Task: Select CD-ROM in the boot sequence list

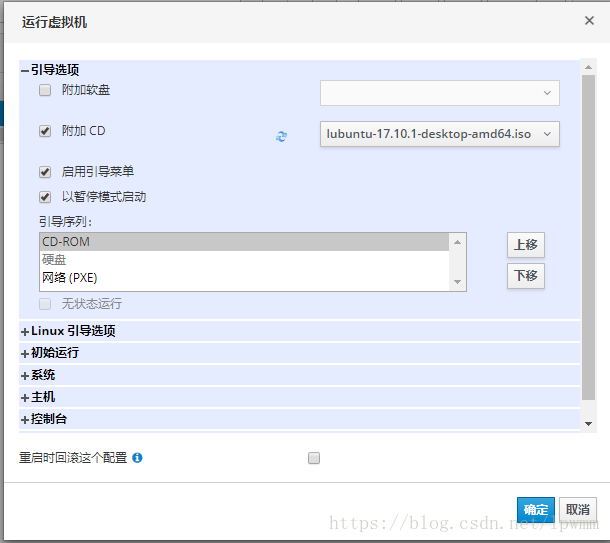Action: pos(244,242)
